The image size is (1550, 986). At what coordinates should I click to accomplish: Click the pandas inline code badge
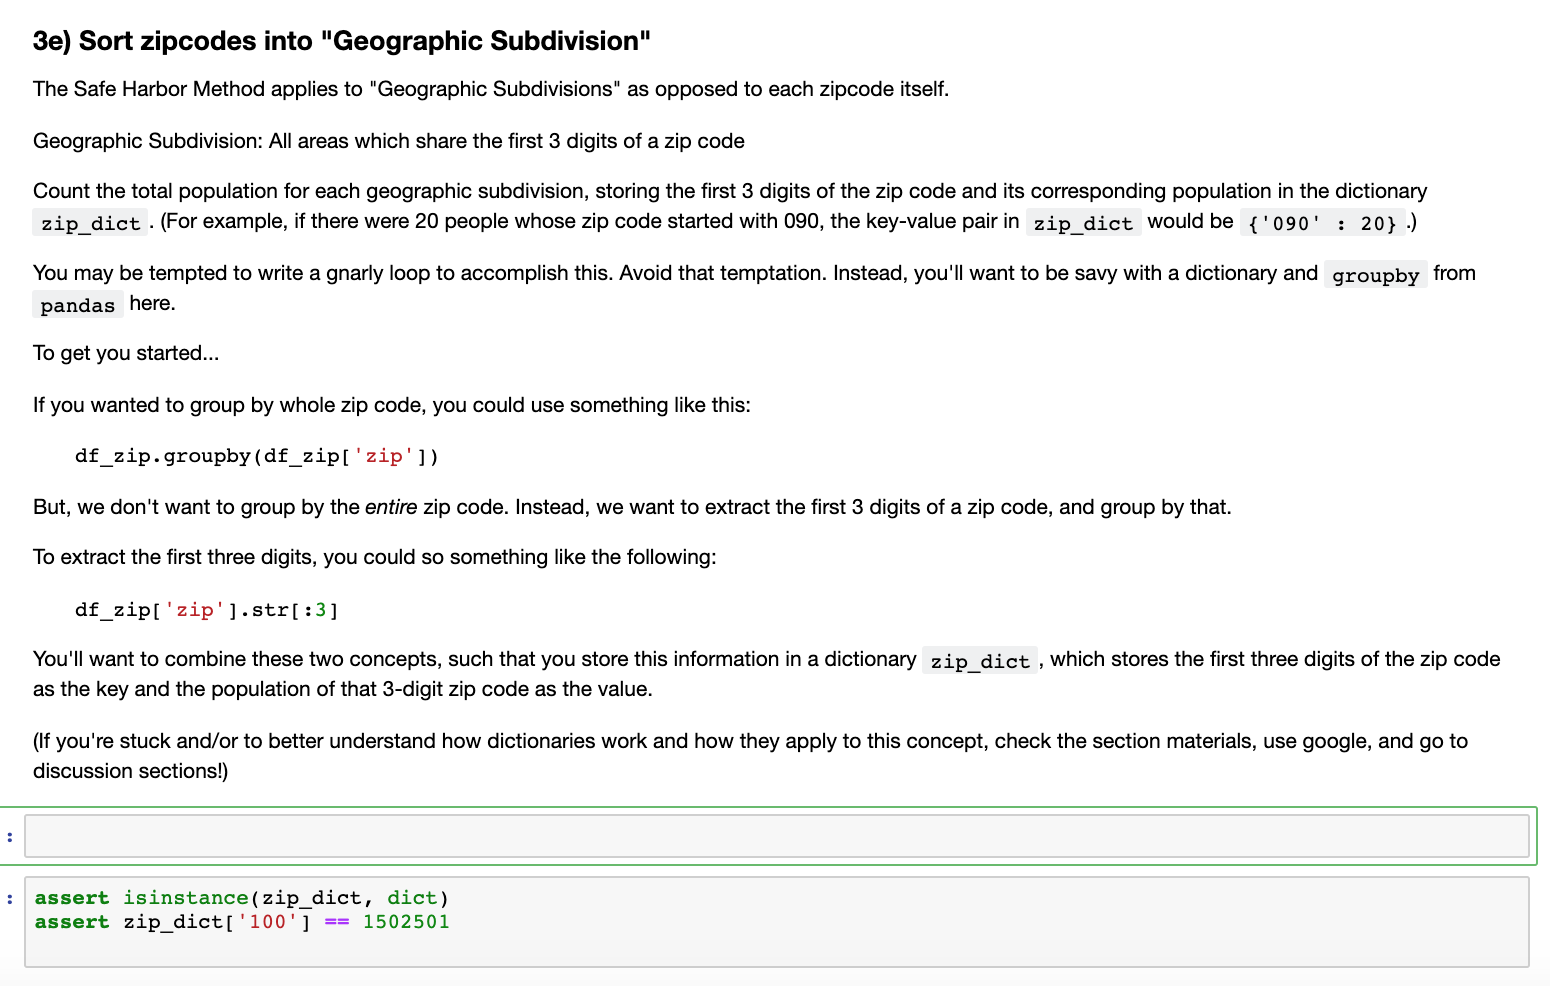pyautogui.click(x=77, y=304)
